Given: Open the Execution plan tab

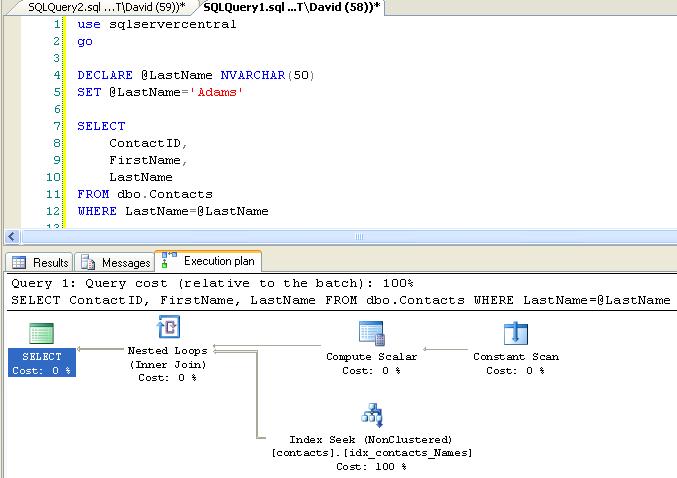Looking at the screenshot, I should (208, 261).
